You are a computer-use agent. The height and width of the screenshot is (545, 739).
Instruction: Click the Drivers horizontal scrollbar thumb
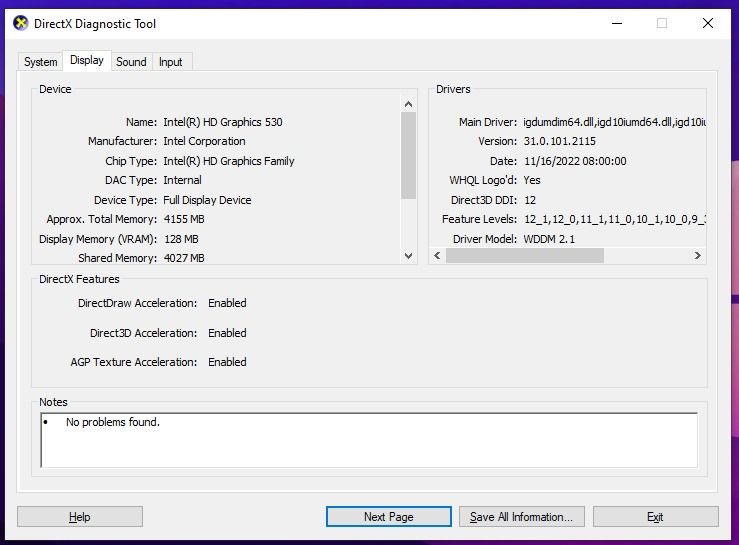click(x=525, y=256)
